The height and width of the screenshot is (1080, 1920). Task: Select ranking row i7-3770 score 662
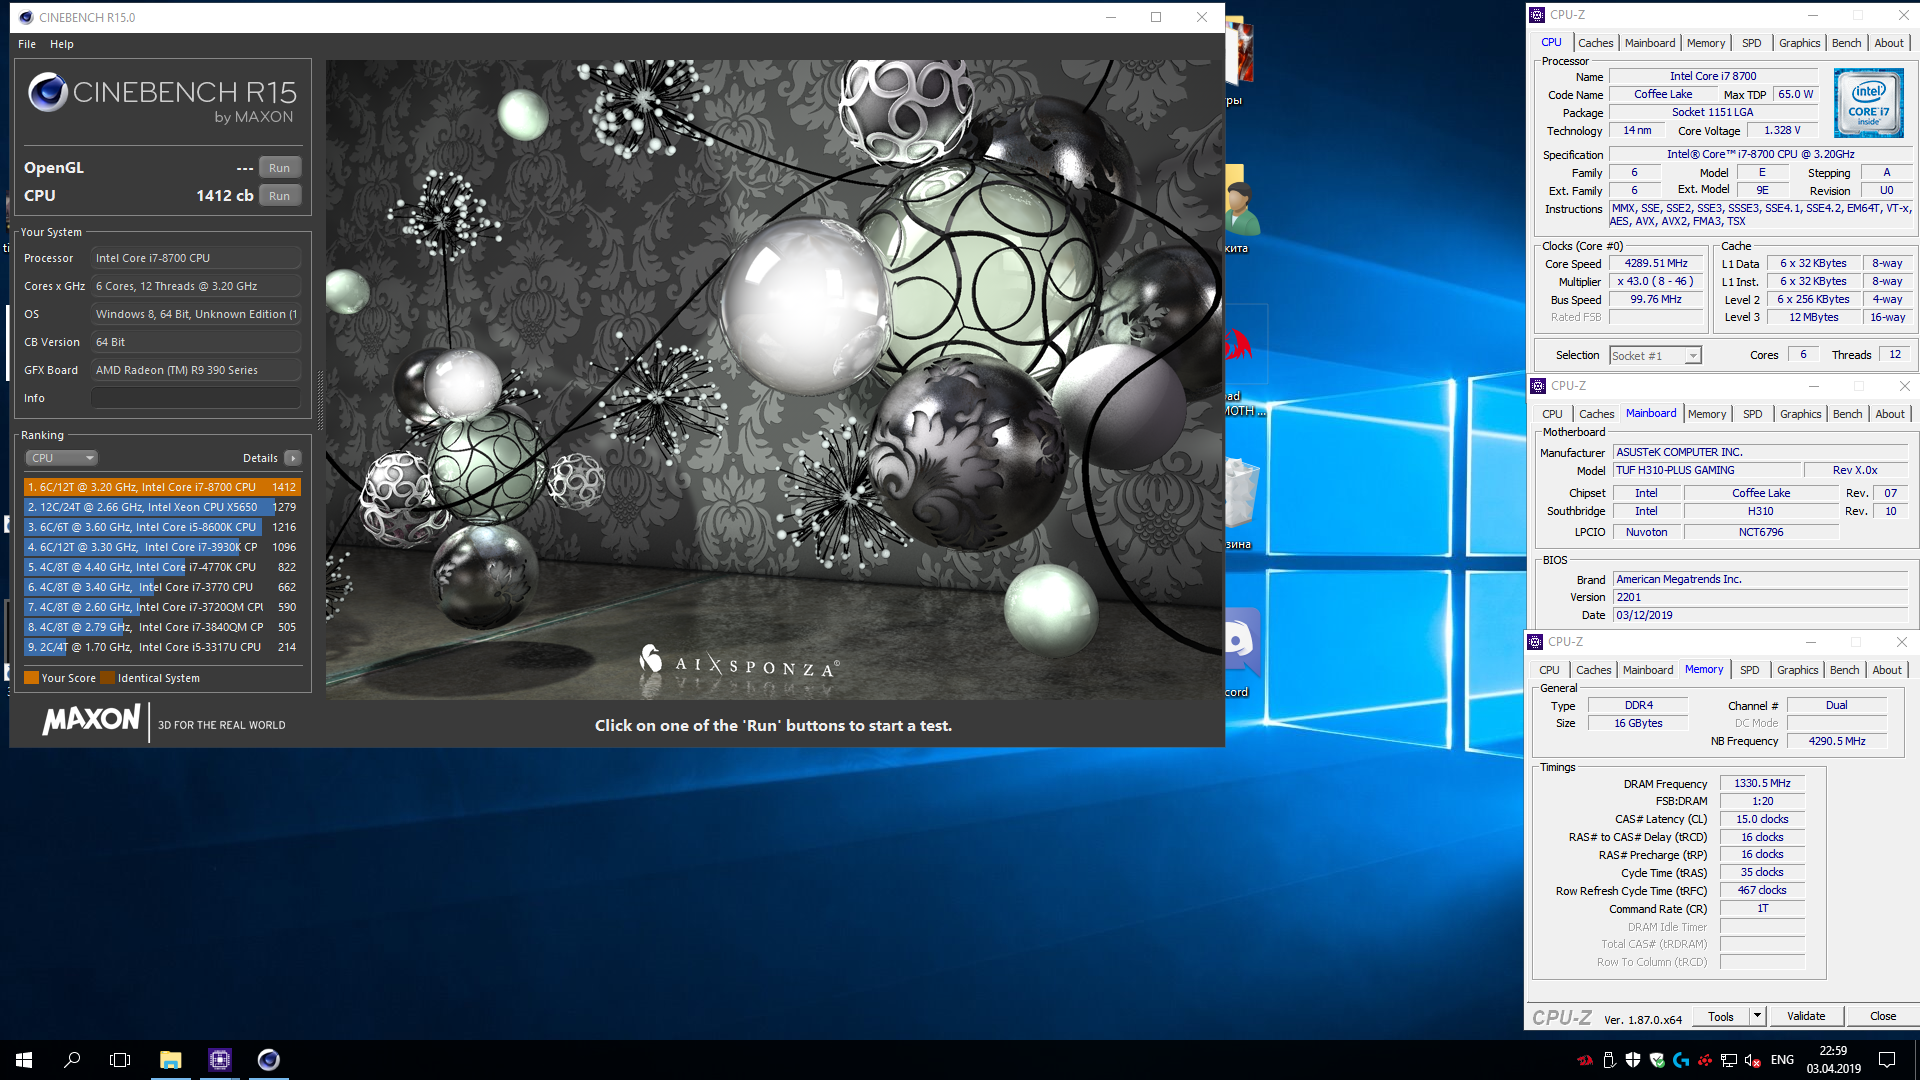click(162, 587)
